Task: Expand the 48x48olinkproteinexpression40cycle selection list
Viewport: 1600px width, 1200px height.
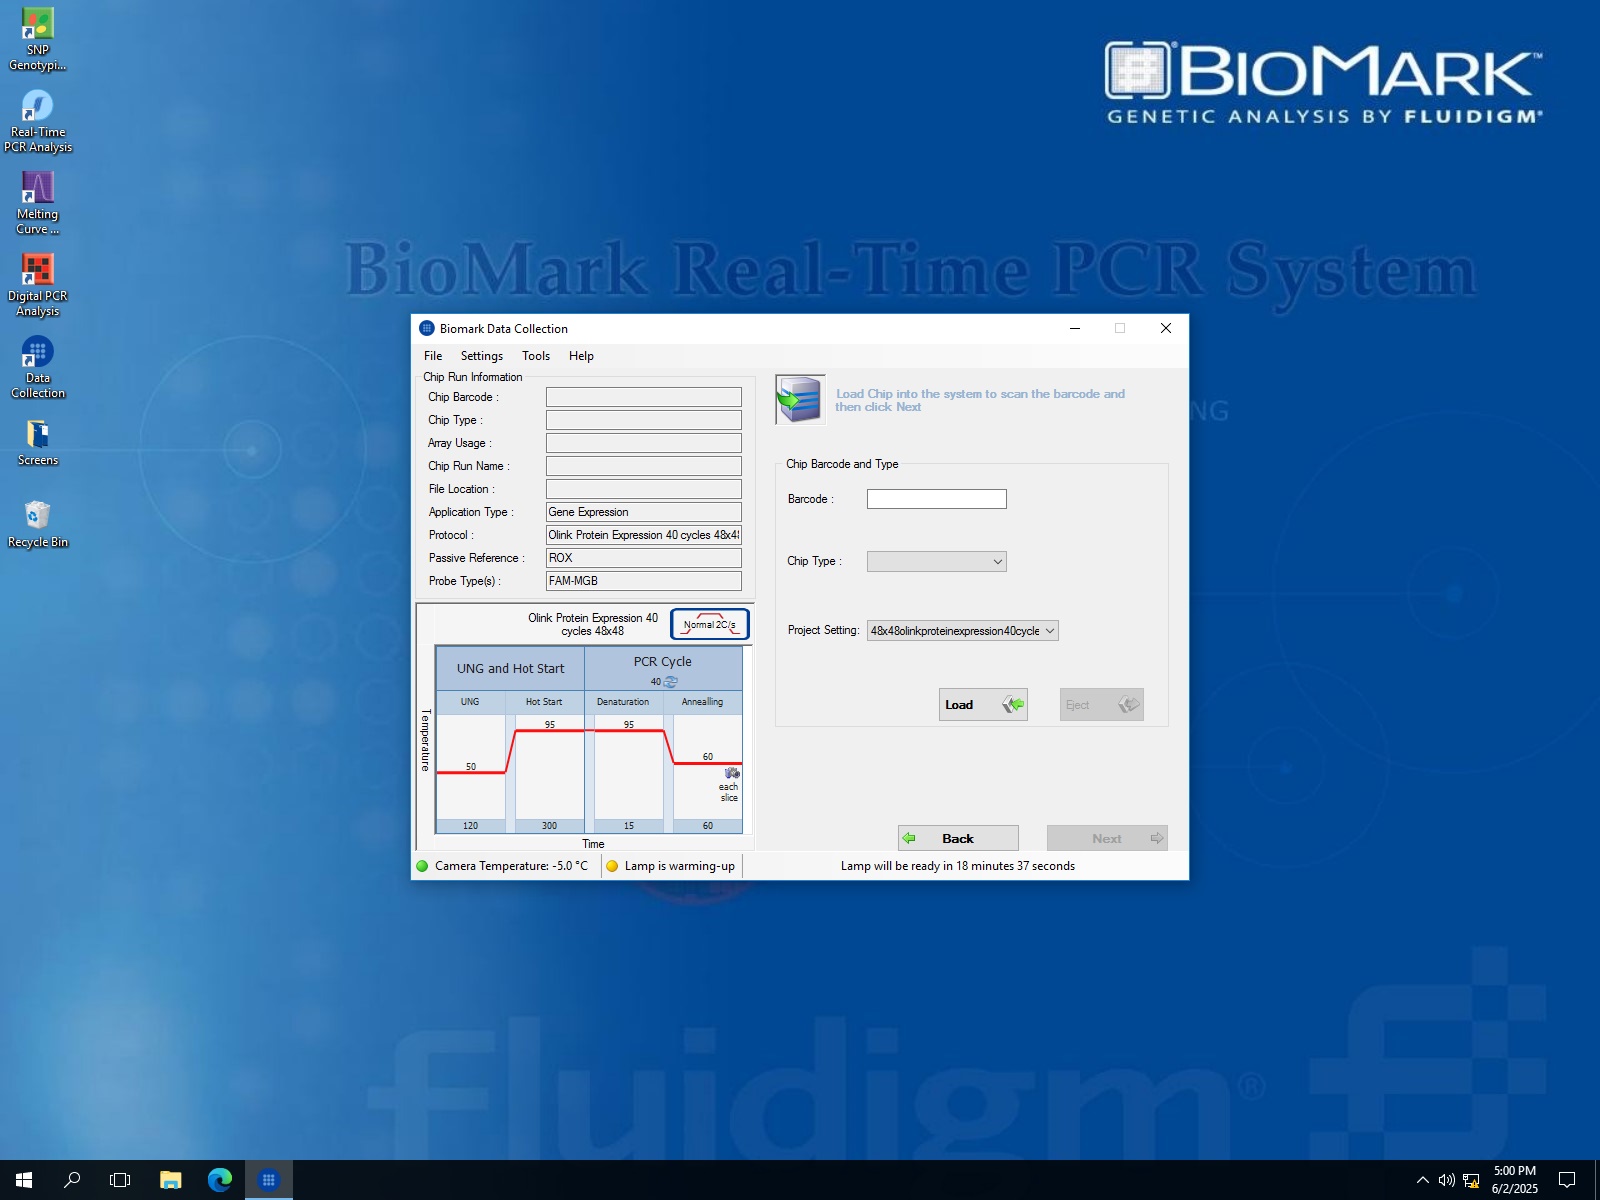Action: coord(1048,630)
